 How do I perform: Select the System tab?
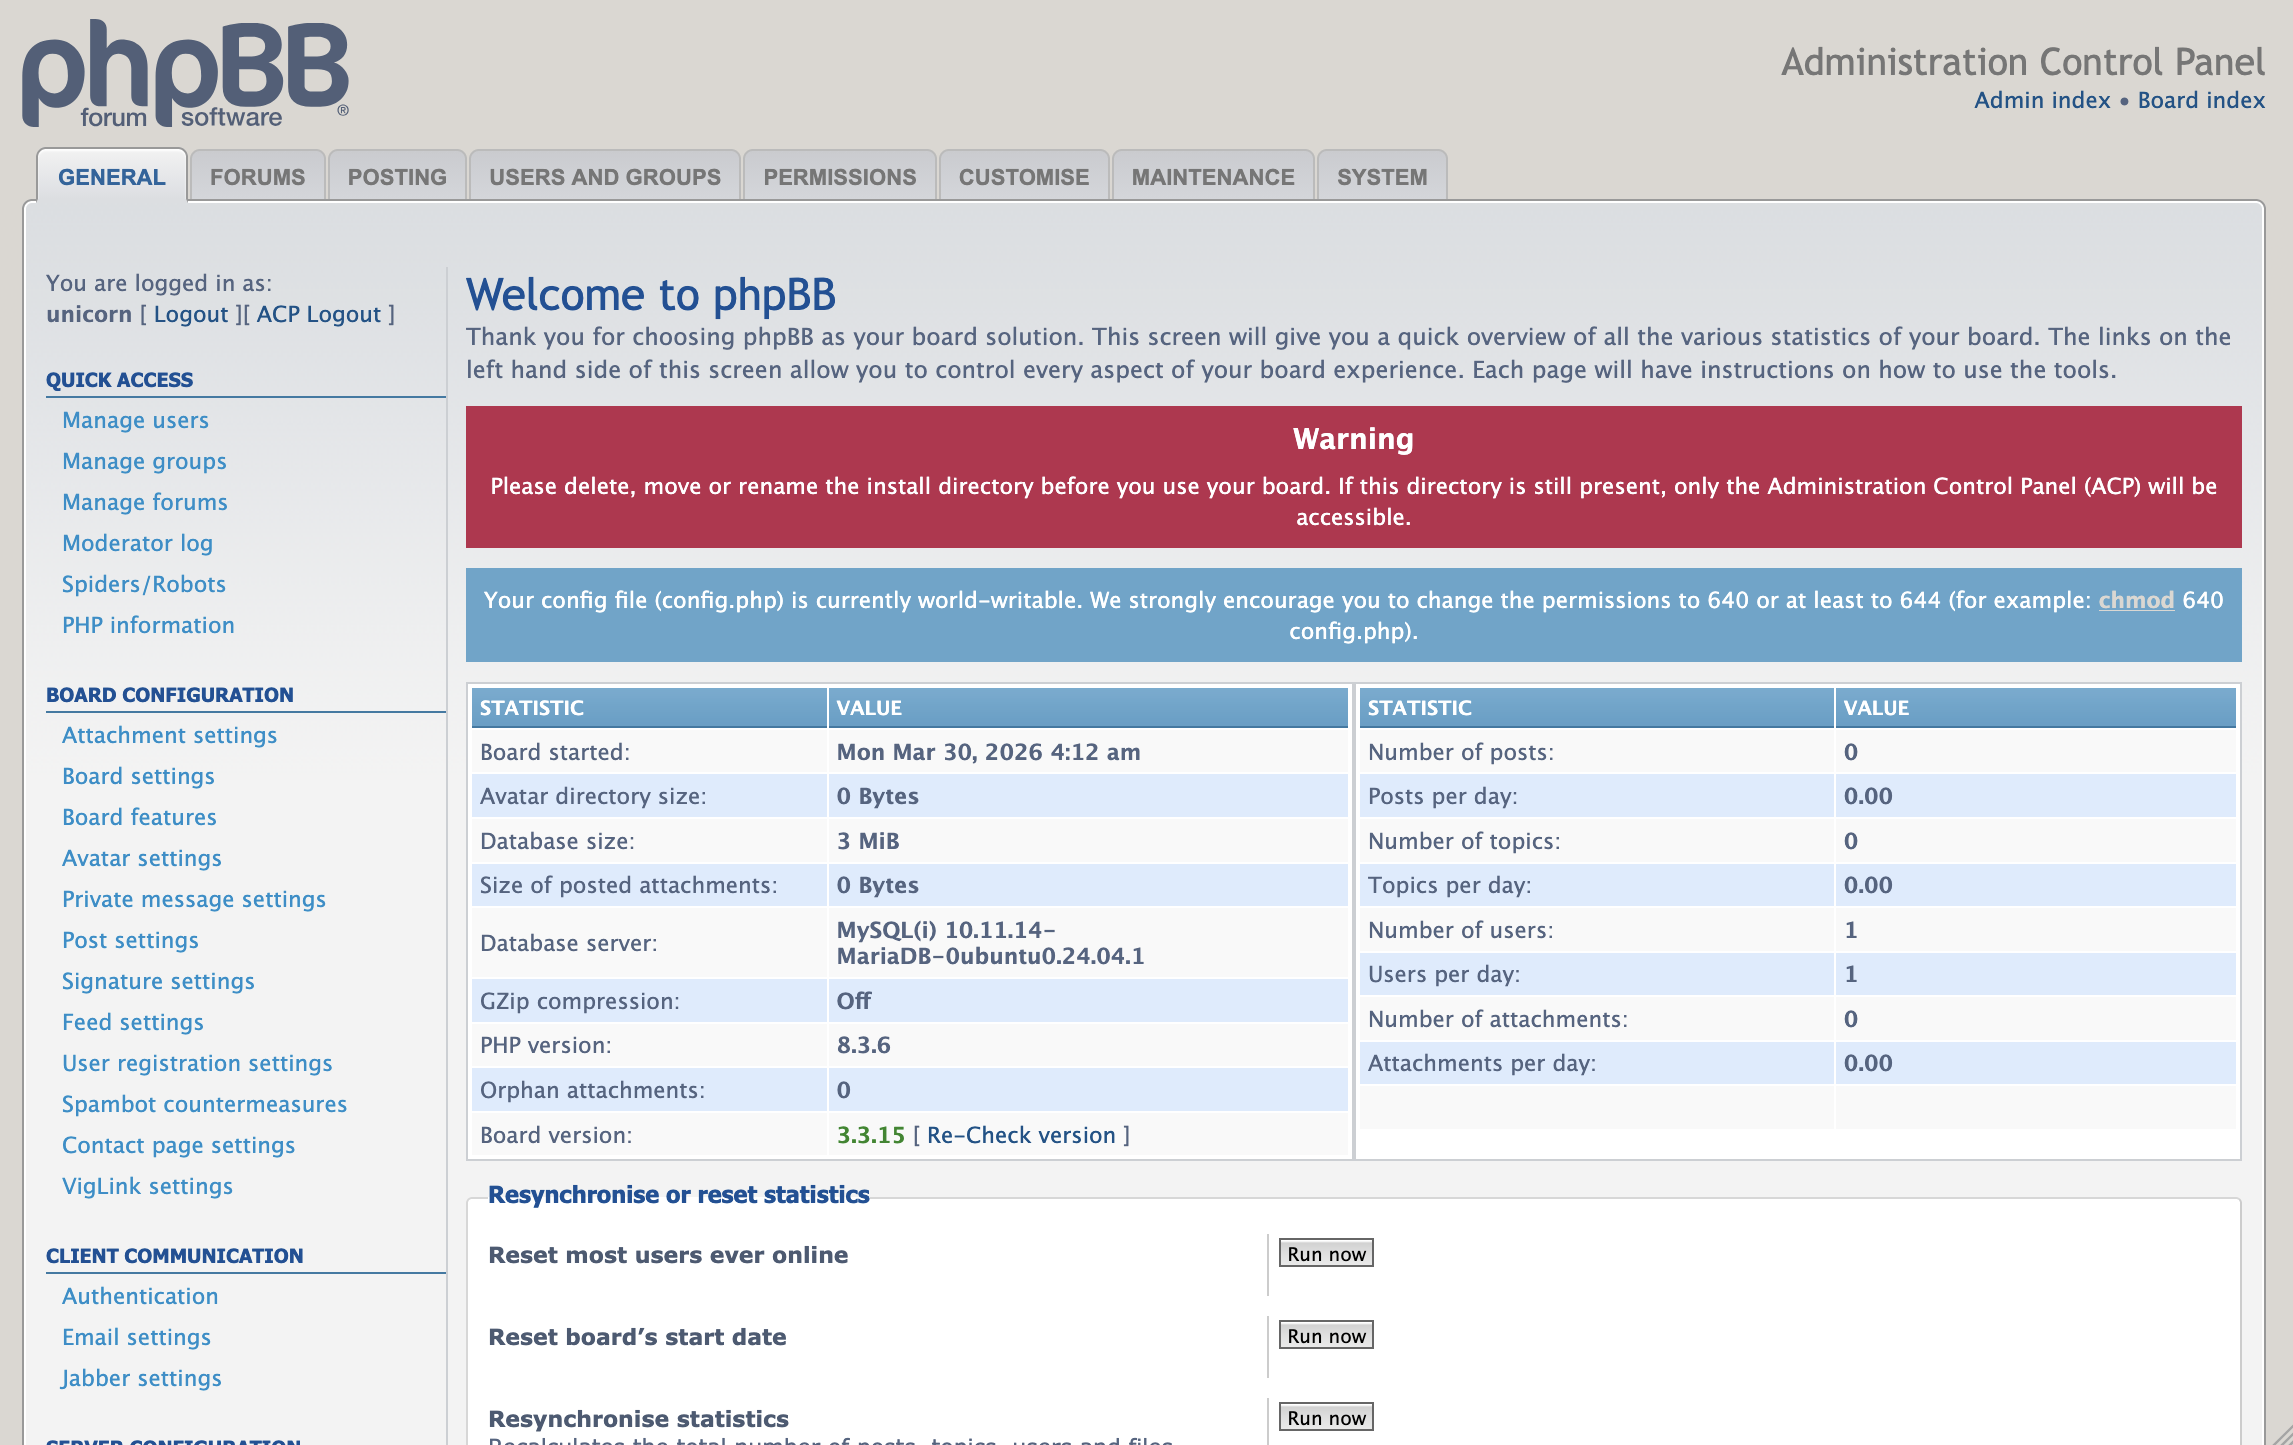click(x=1381, y=177)
